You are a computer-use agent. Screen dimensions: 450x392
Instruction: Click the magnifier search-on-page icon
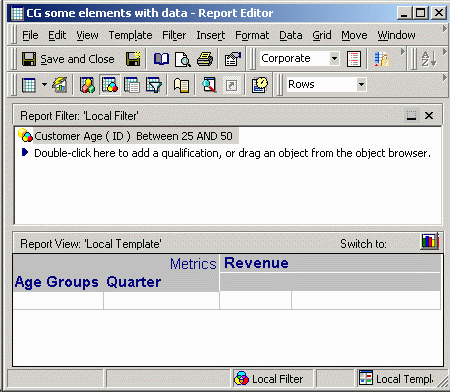[209, 85]
